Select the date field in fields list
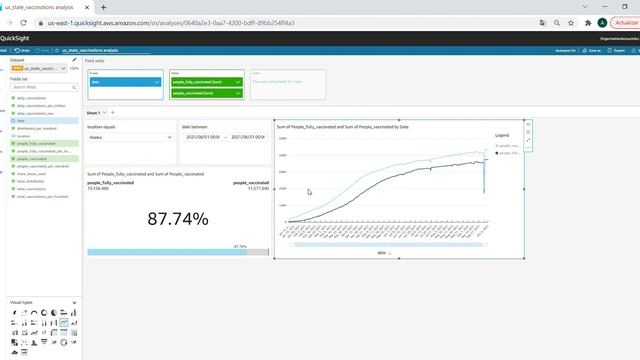 tap(44, 121)
